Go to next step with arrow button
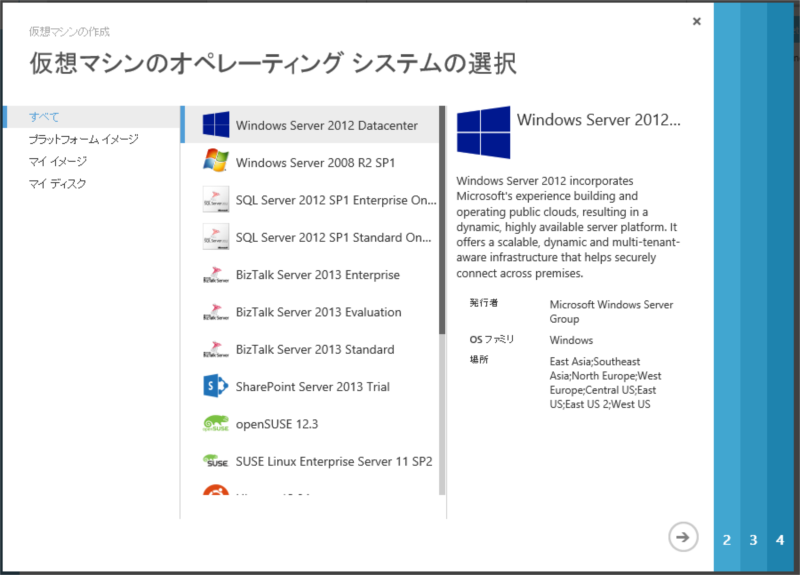The height and width of the screenshot is (575, 800). pyautogui.click(x=683, y=537)
